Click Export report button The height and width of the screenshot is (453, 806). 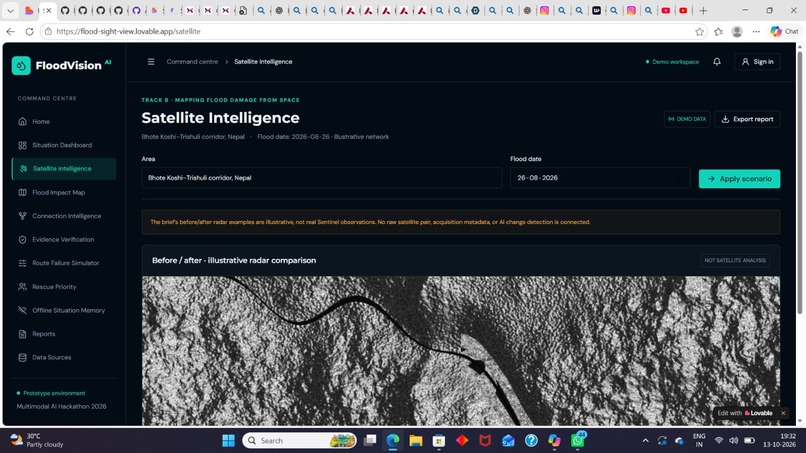(x=747, y=119)
